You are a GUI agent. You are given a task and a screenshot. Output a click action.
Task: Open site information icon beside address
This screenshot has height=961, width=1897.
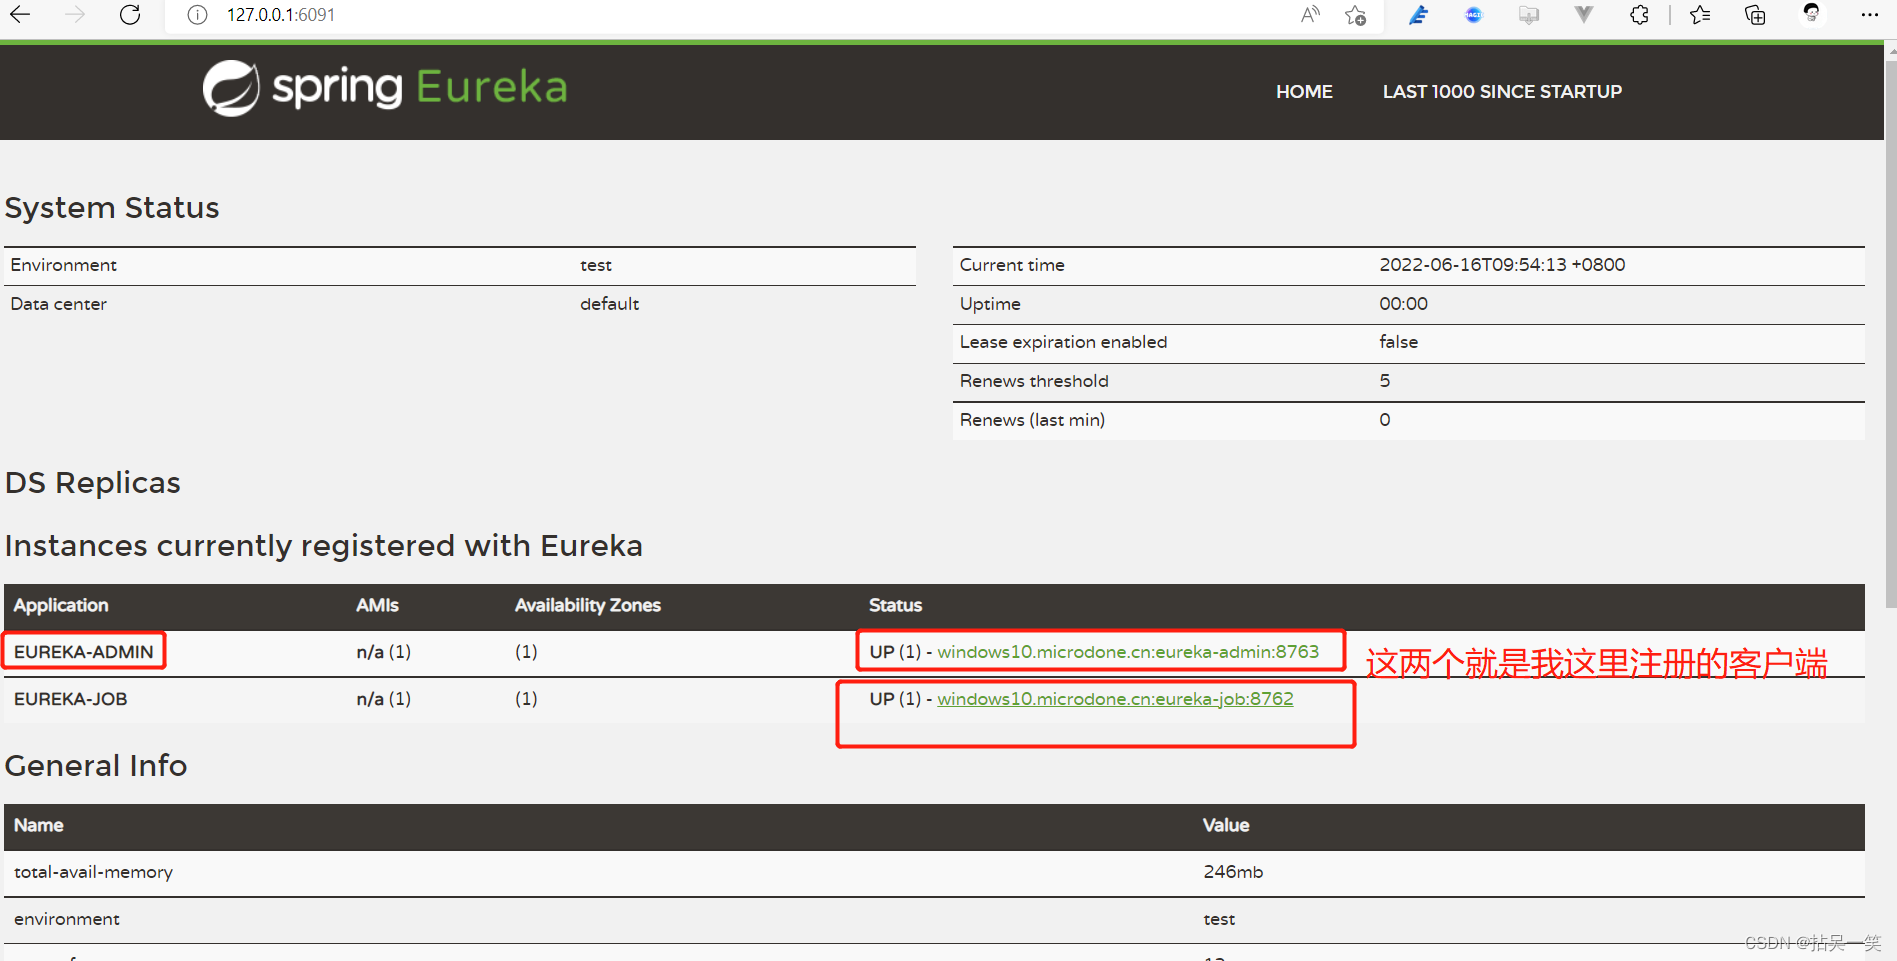197,15
